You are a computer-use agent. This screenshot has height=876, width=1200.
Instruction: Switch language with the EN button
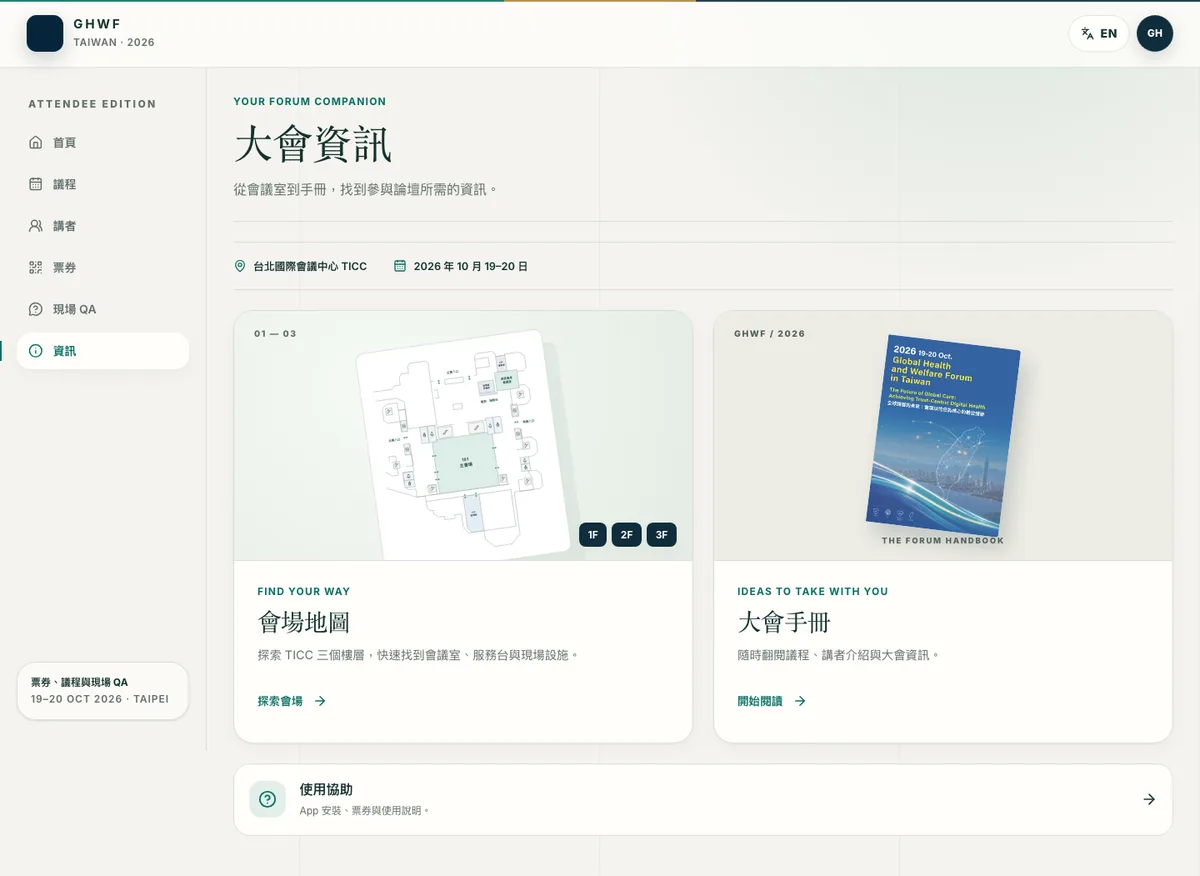(x=1099, y=33)
